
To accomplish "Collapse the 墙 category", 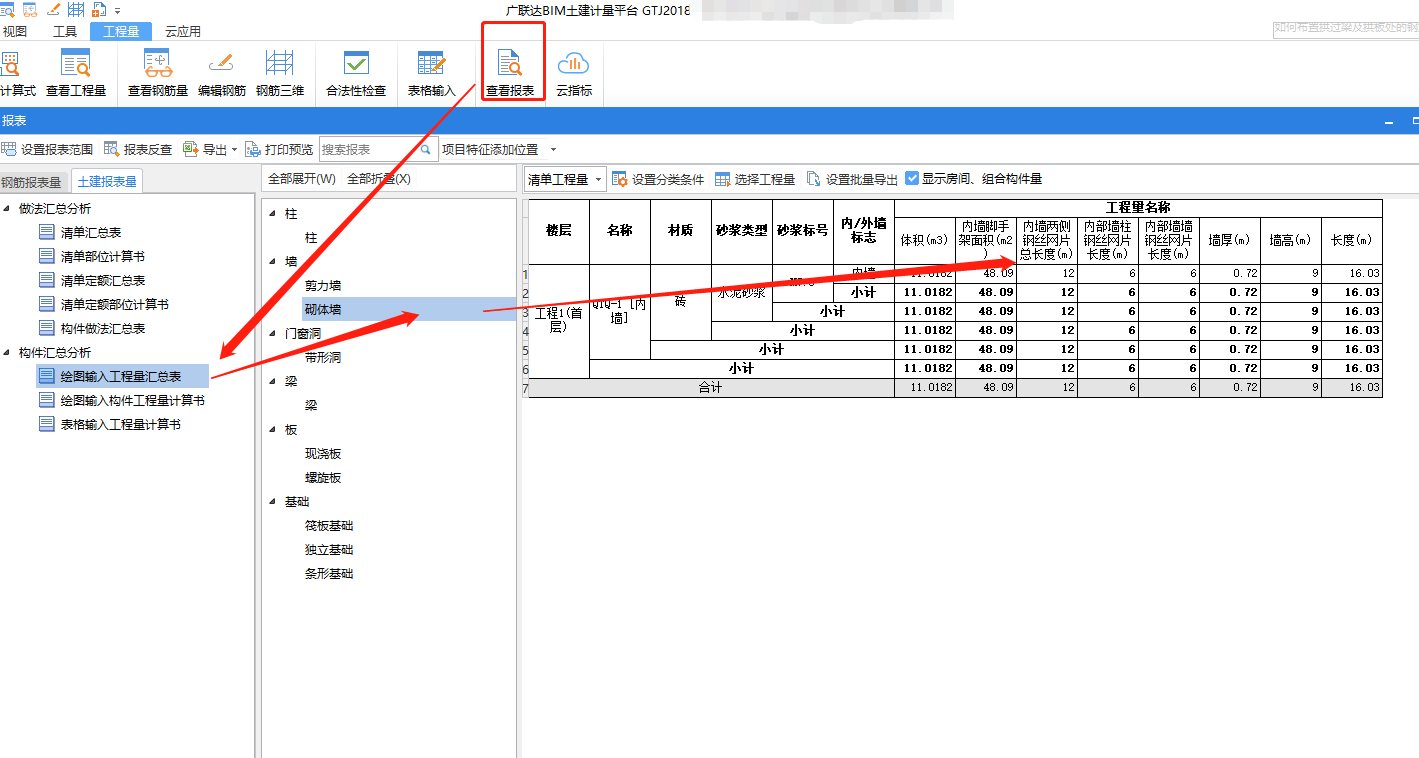I will pos(272,262).
